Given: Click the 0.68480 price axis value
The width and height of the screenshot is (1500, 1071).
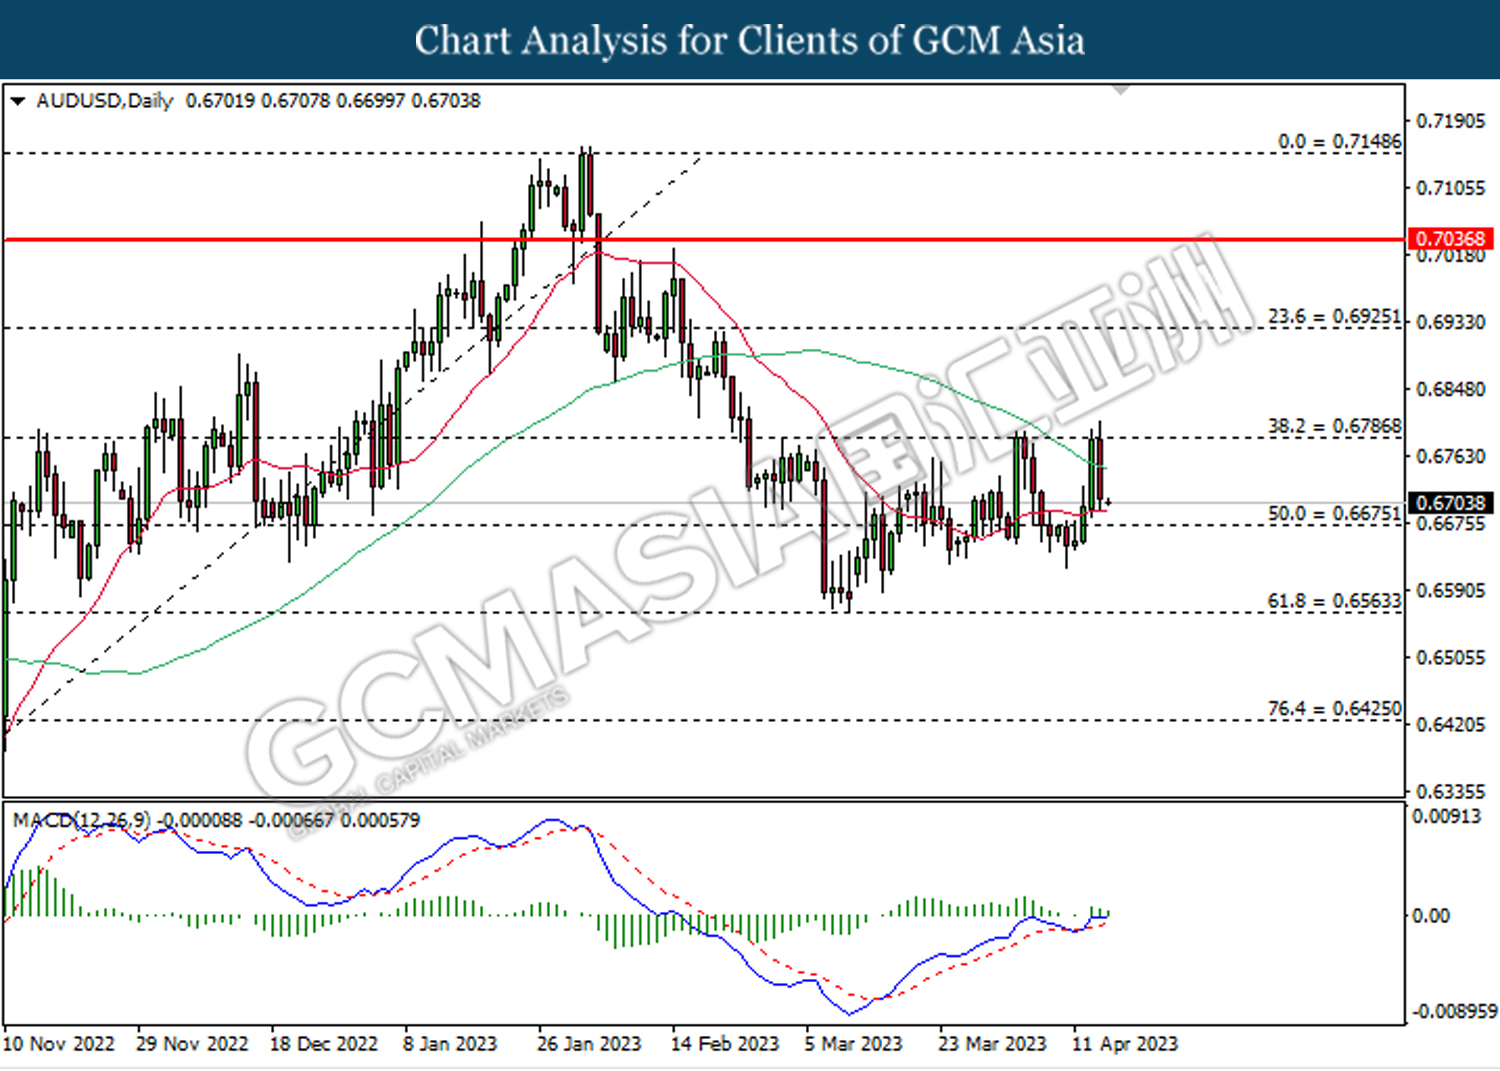Looking at the screenshot, I should click(1451, 389).
